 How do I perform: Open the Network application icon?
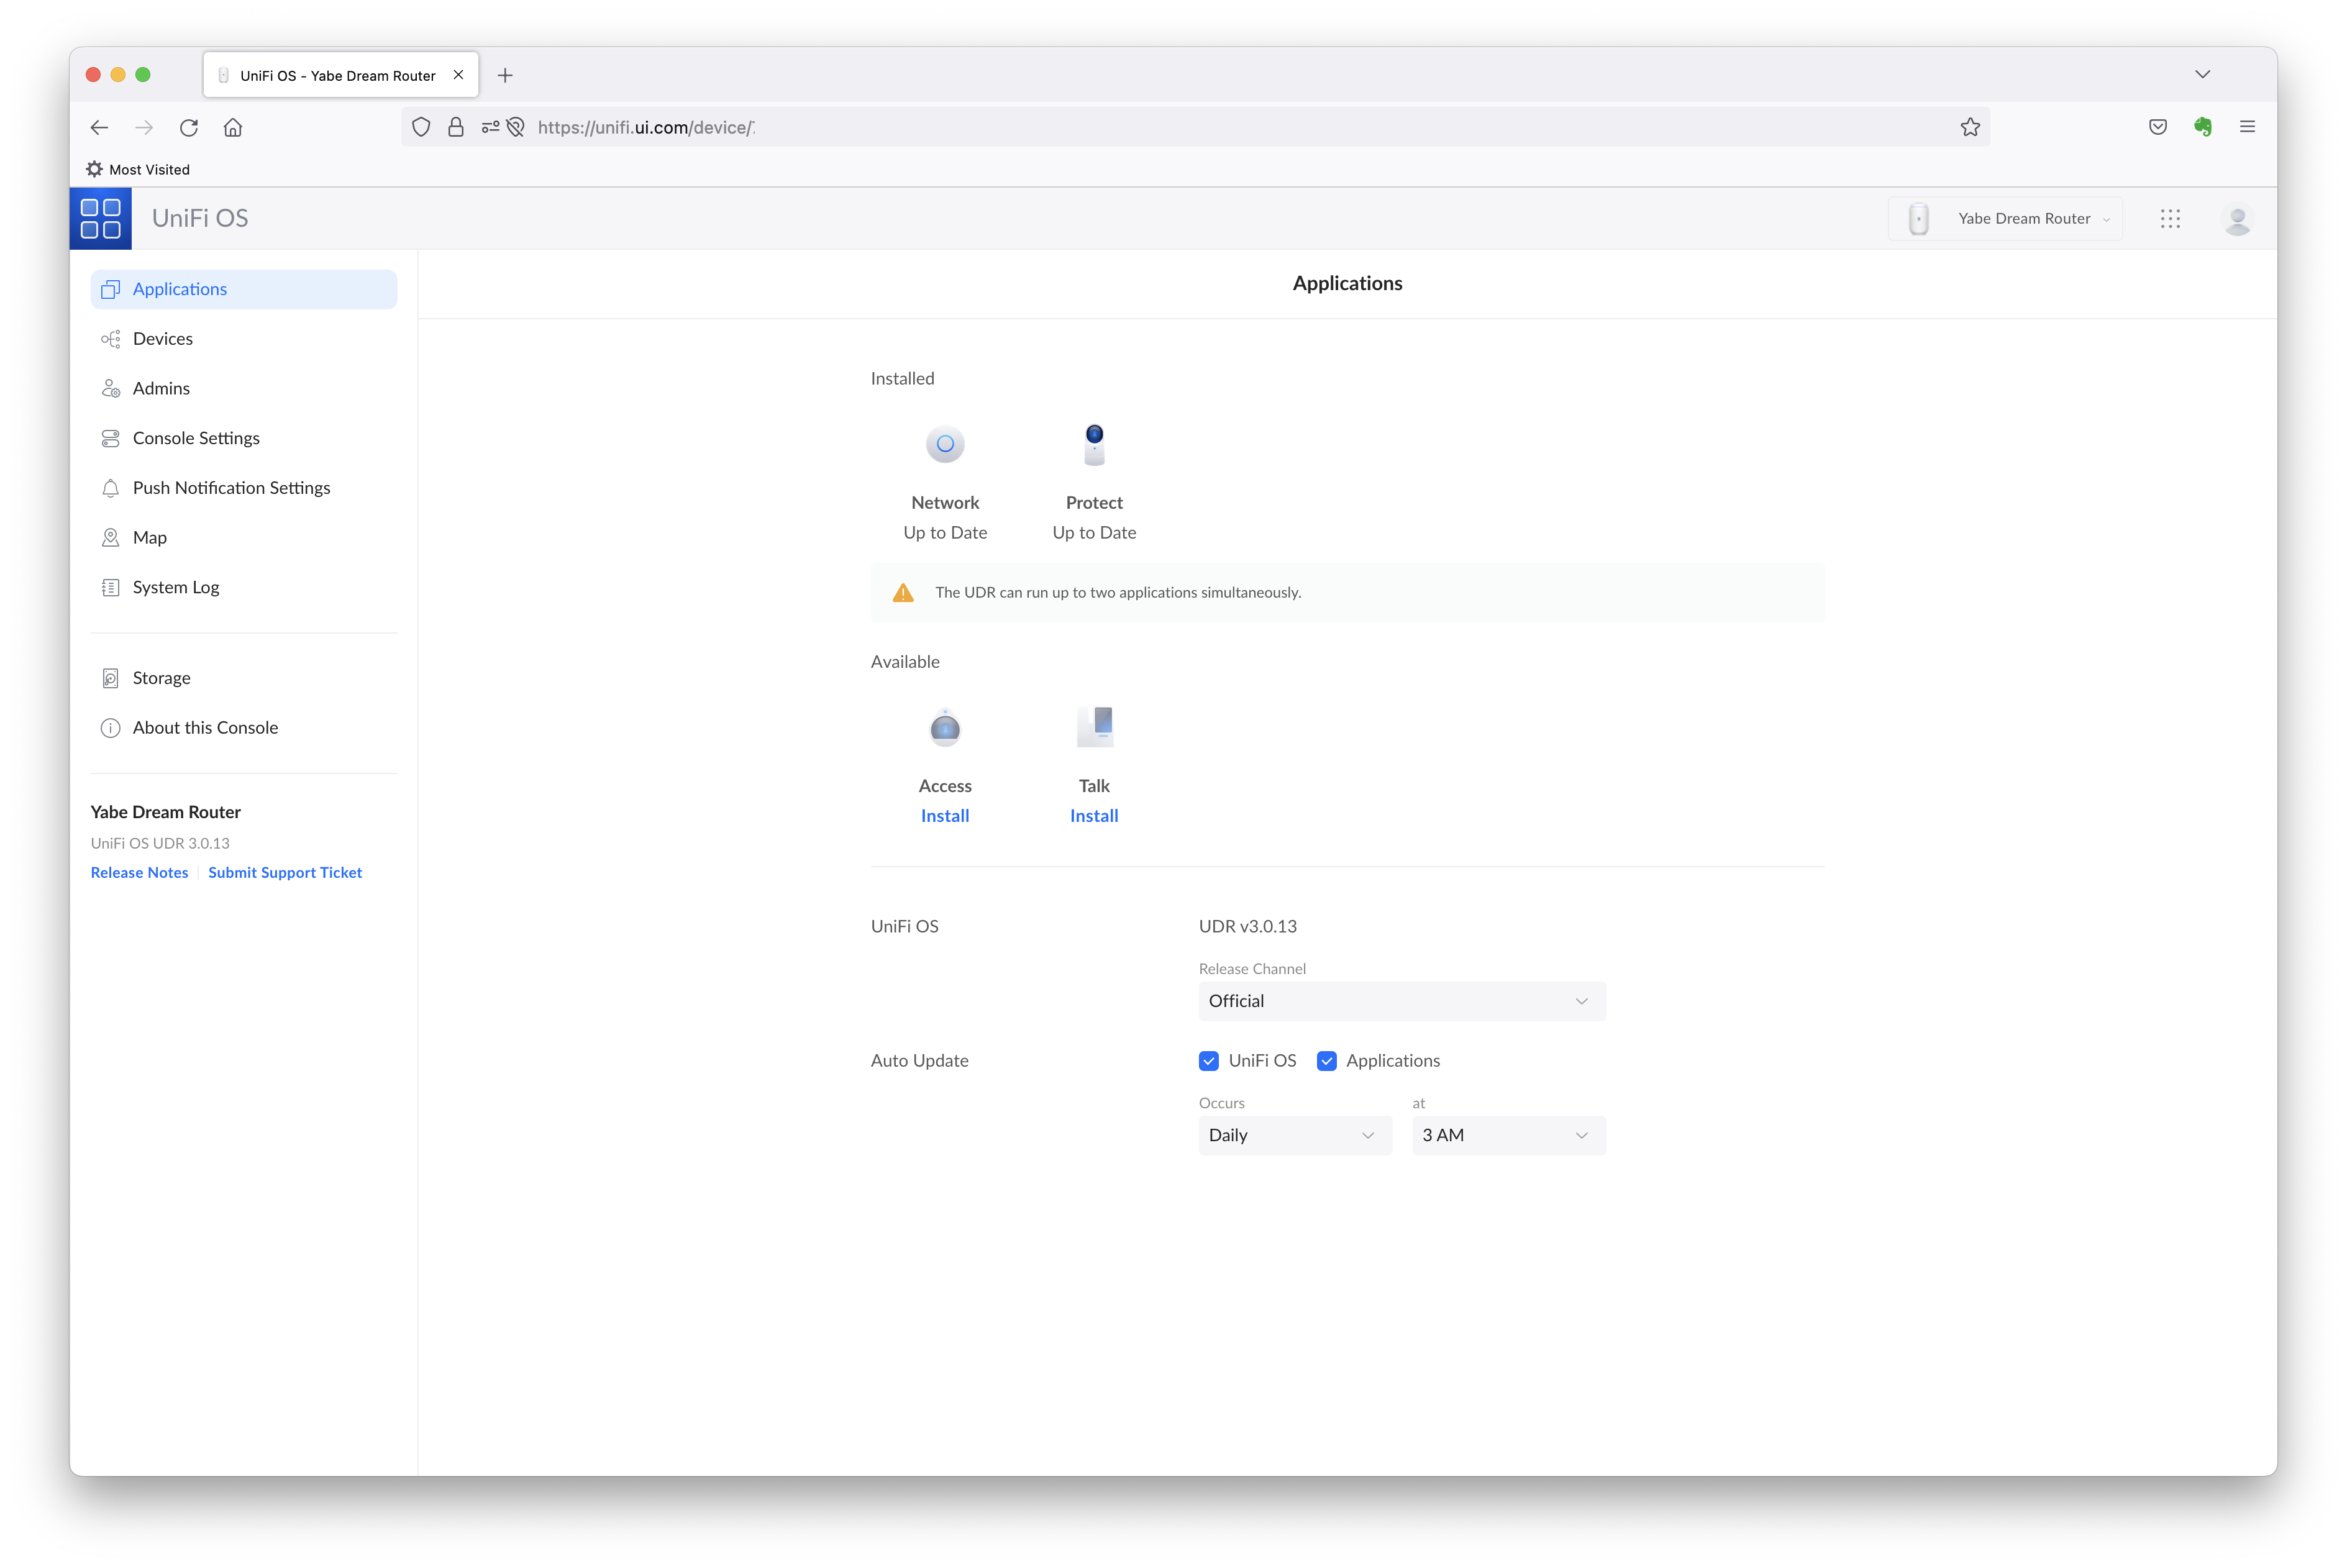(944, 444)
